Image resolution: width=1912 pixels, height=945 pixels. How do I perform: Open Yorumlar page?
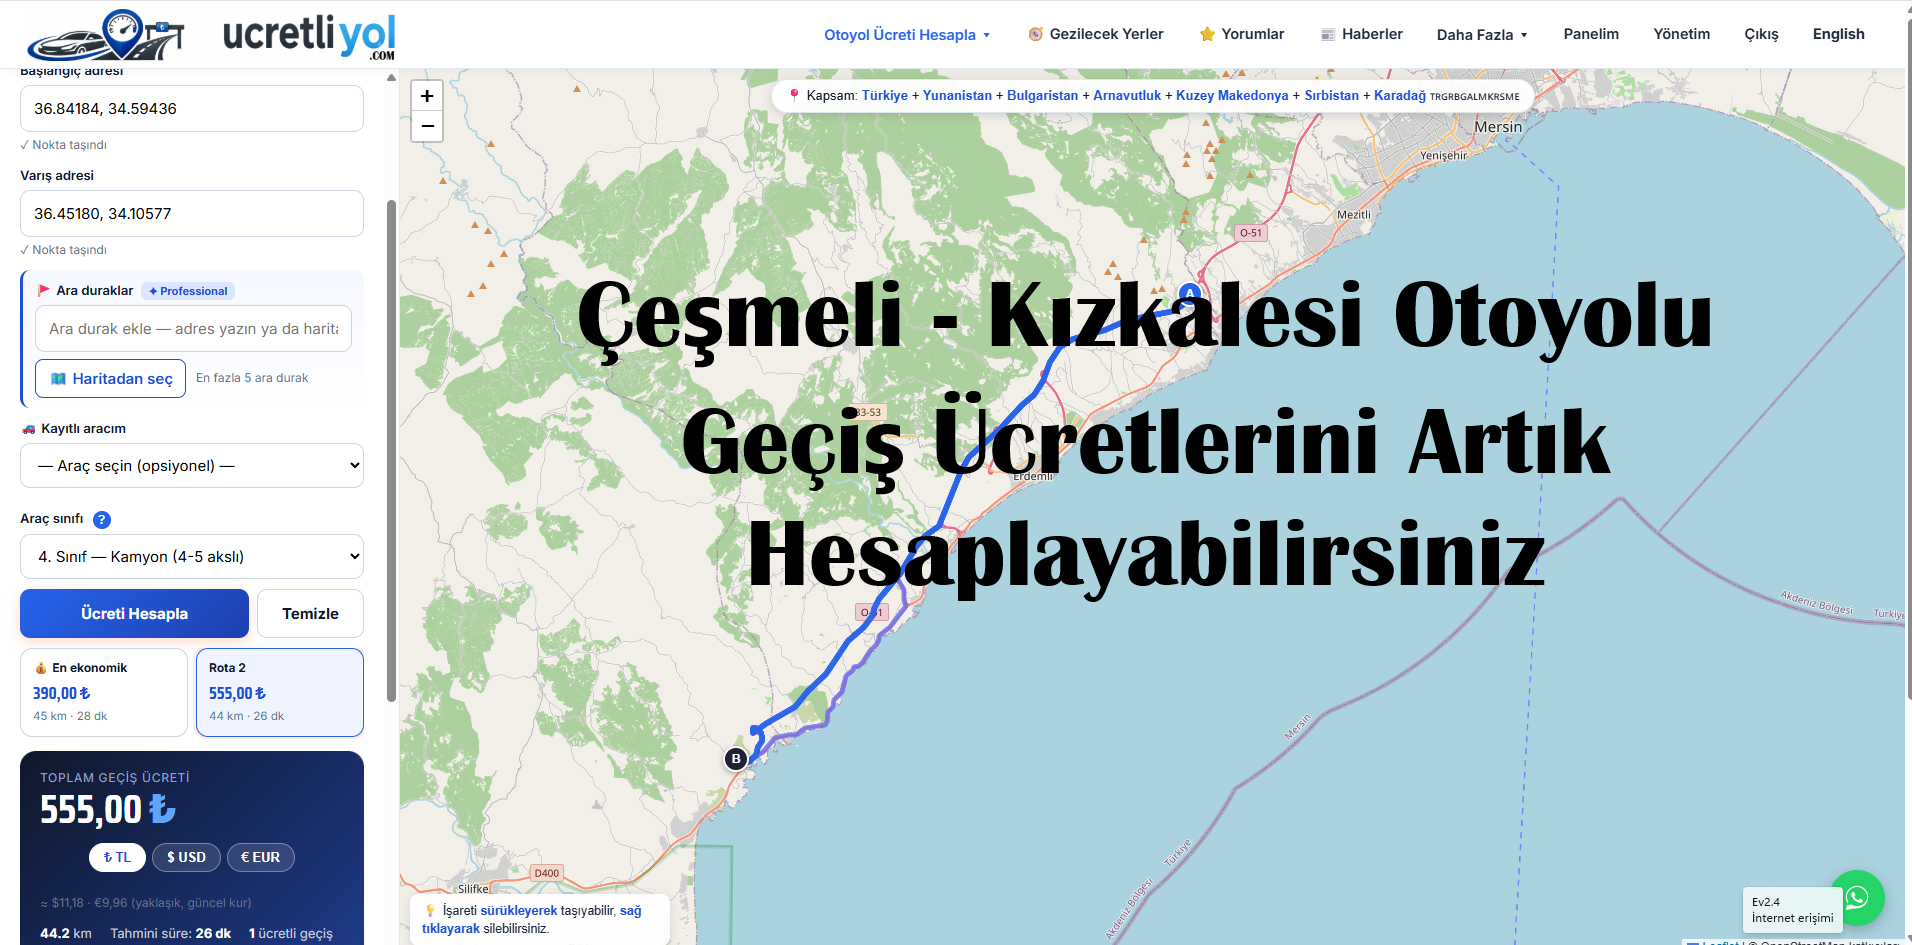coord(1242,34)
